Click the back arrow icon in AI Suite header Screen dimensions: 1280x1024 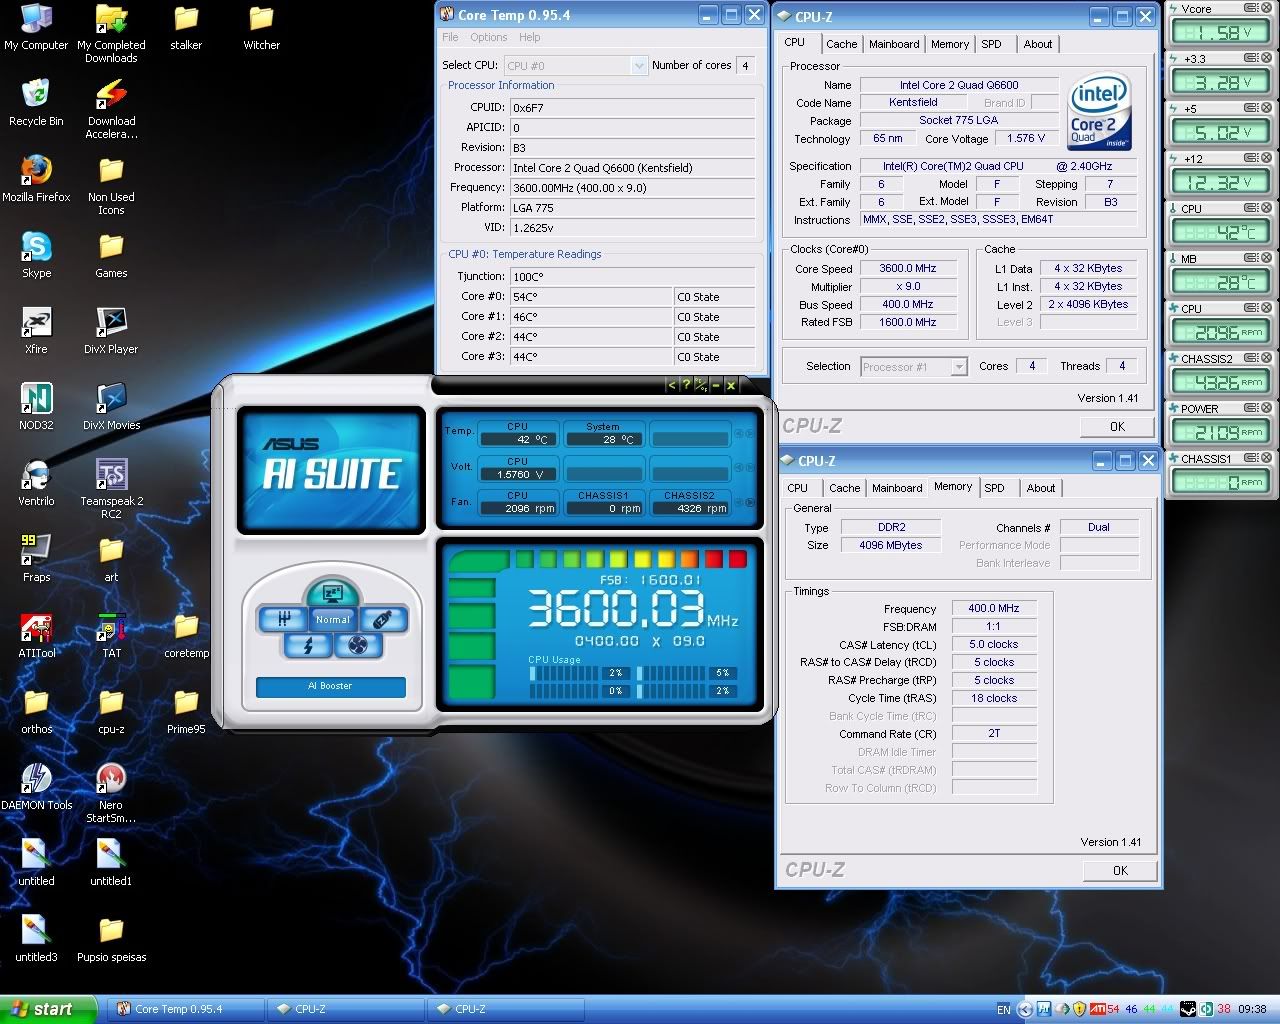672,385
